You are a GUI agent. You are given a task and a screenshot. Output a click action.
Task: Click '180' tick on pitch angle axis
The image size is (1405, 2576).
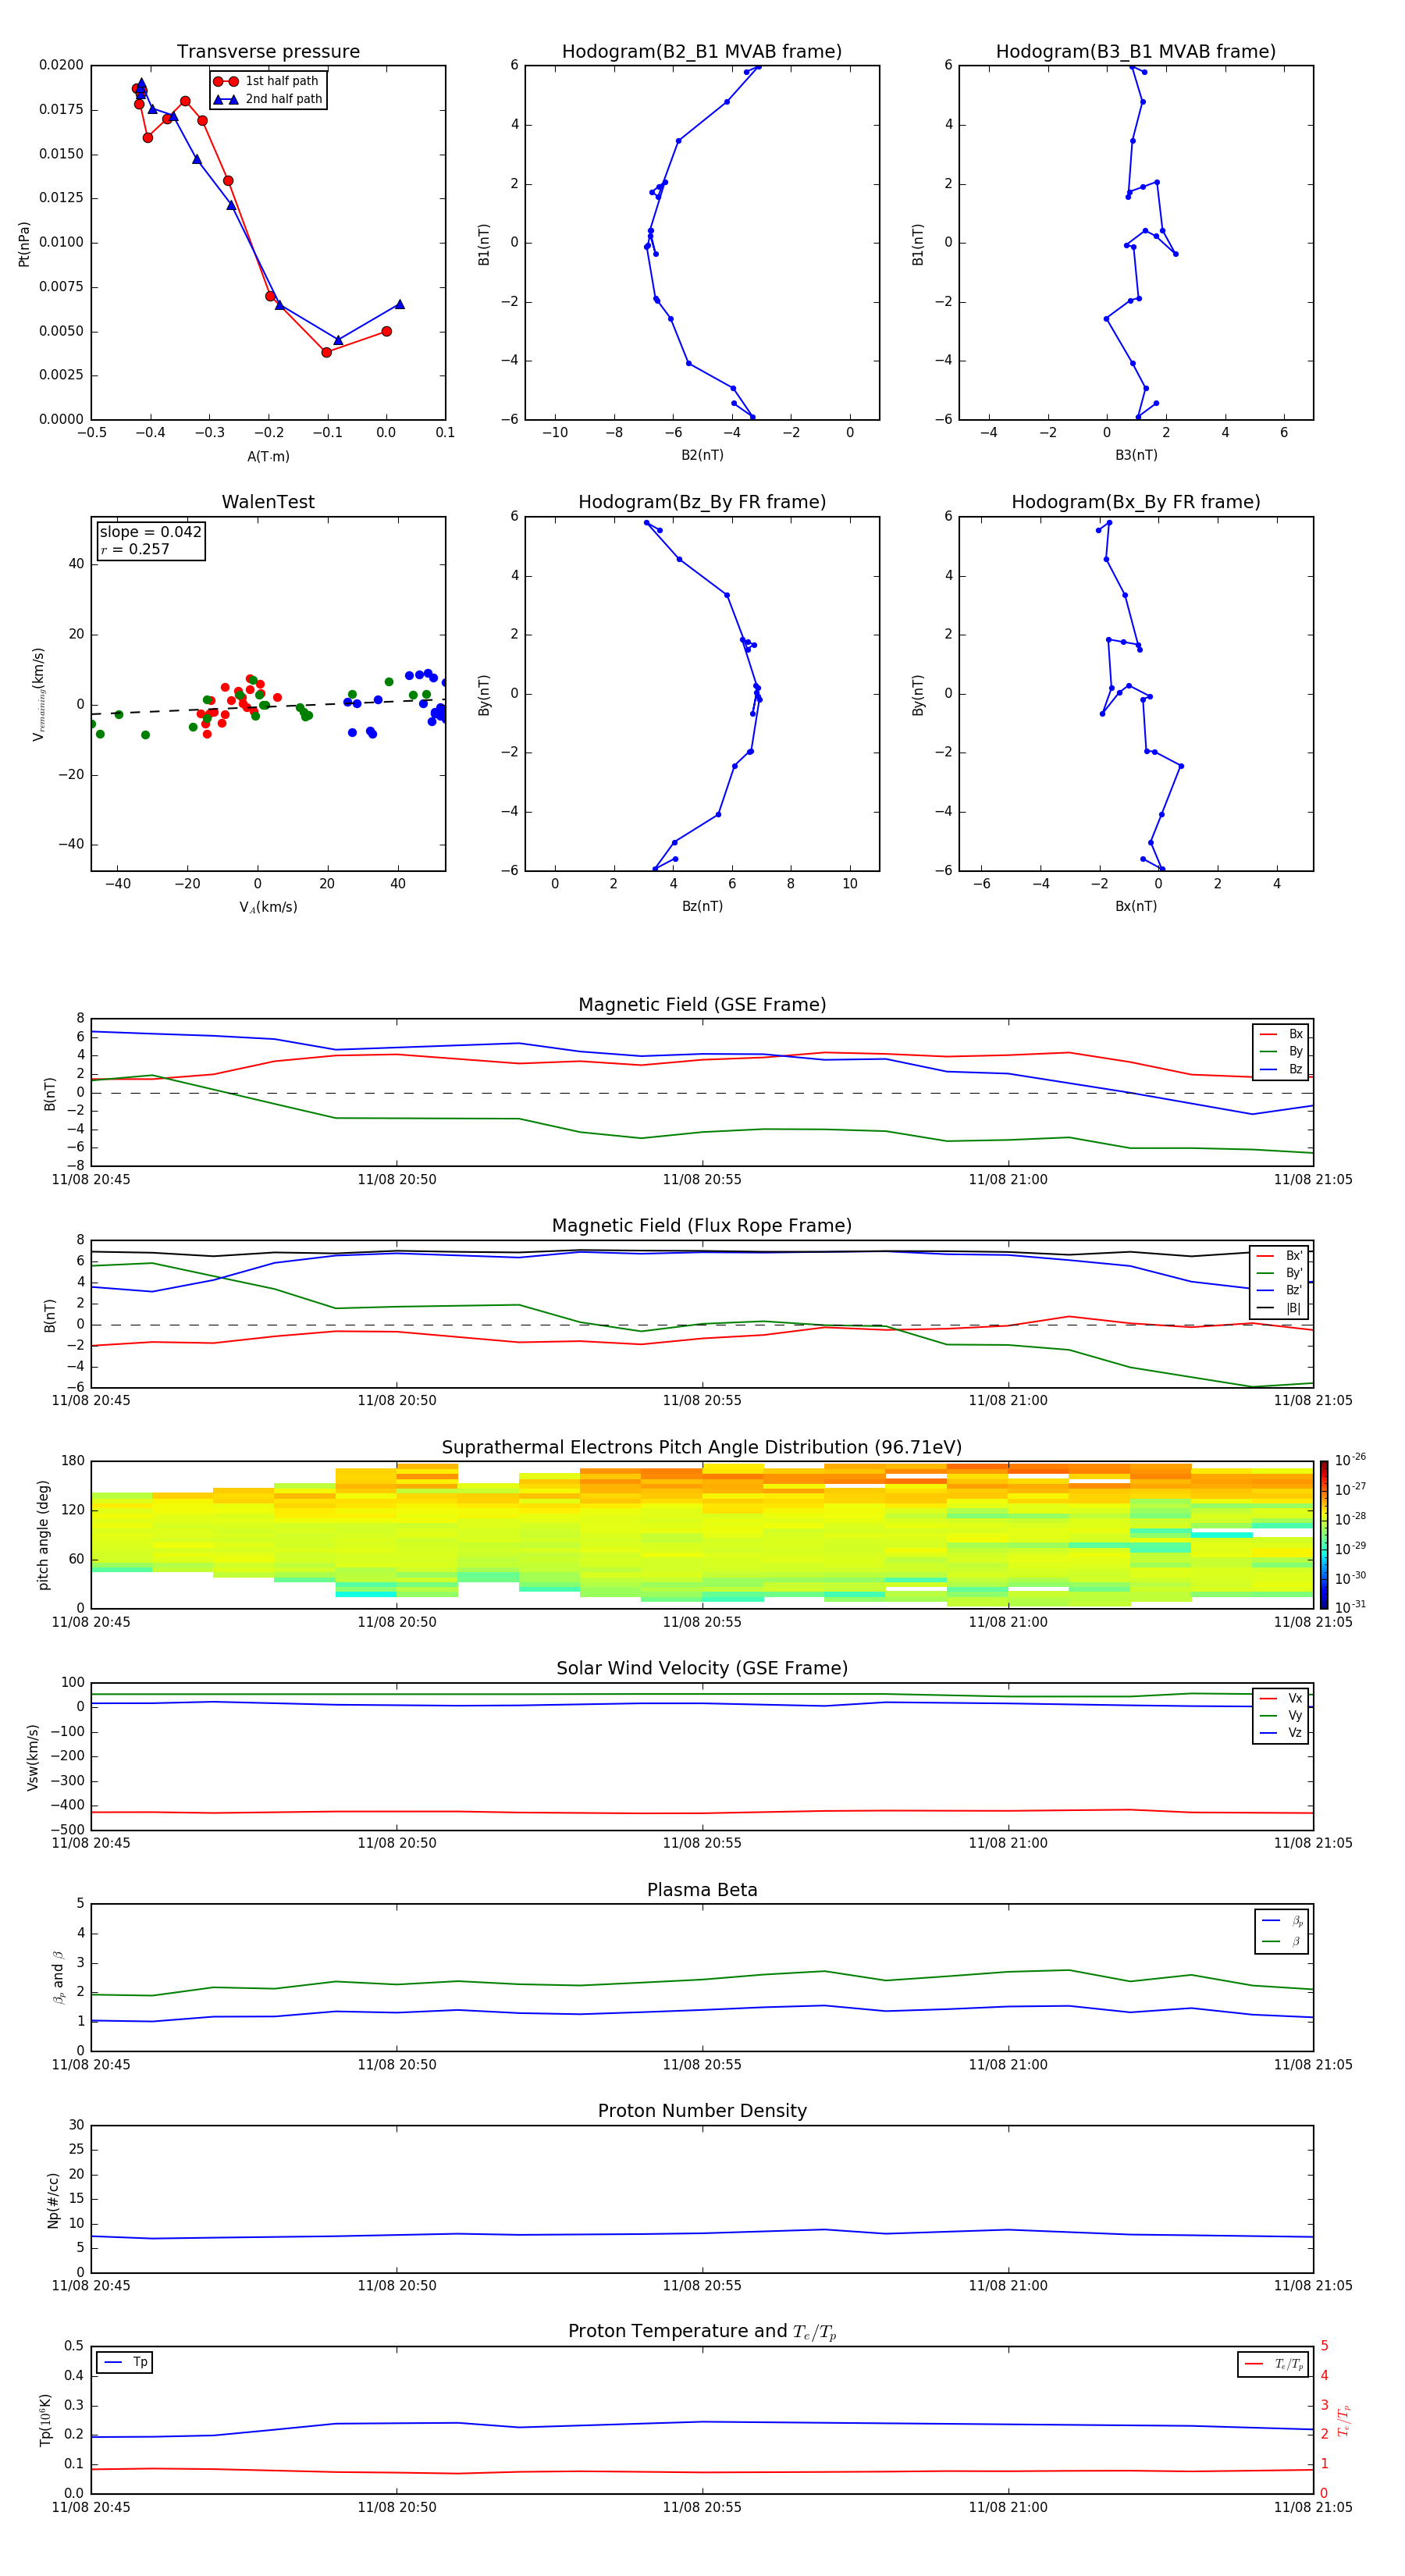(73, 1461)
